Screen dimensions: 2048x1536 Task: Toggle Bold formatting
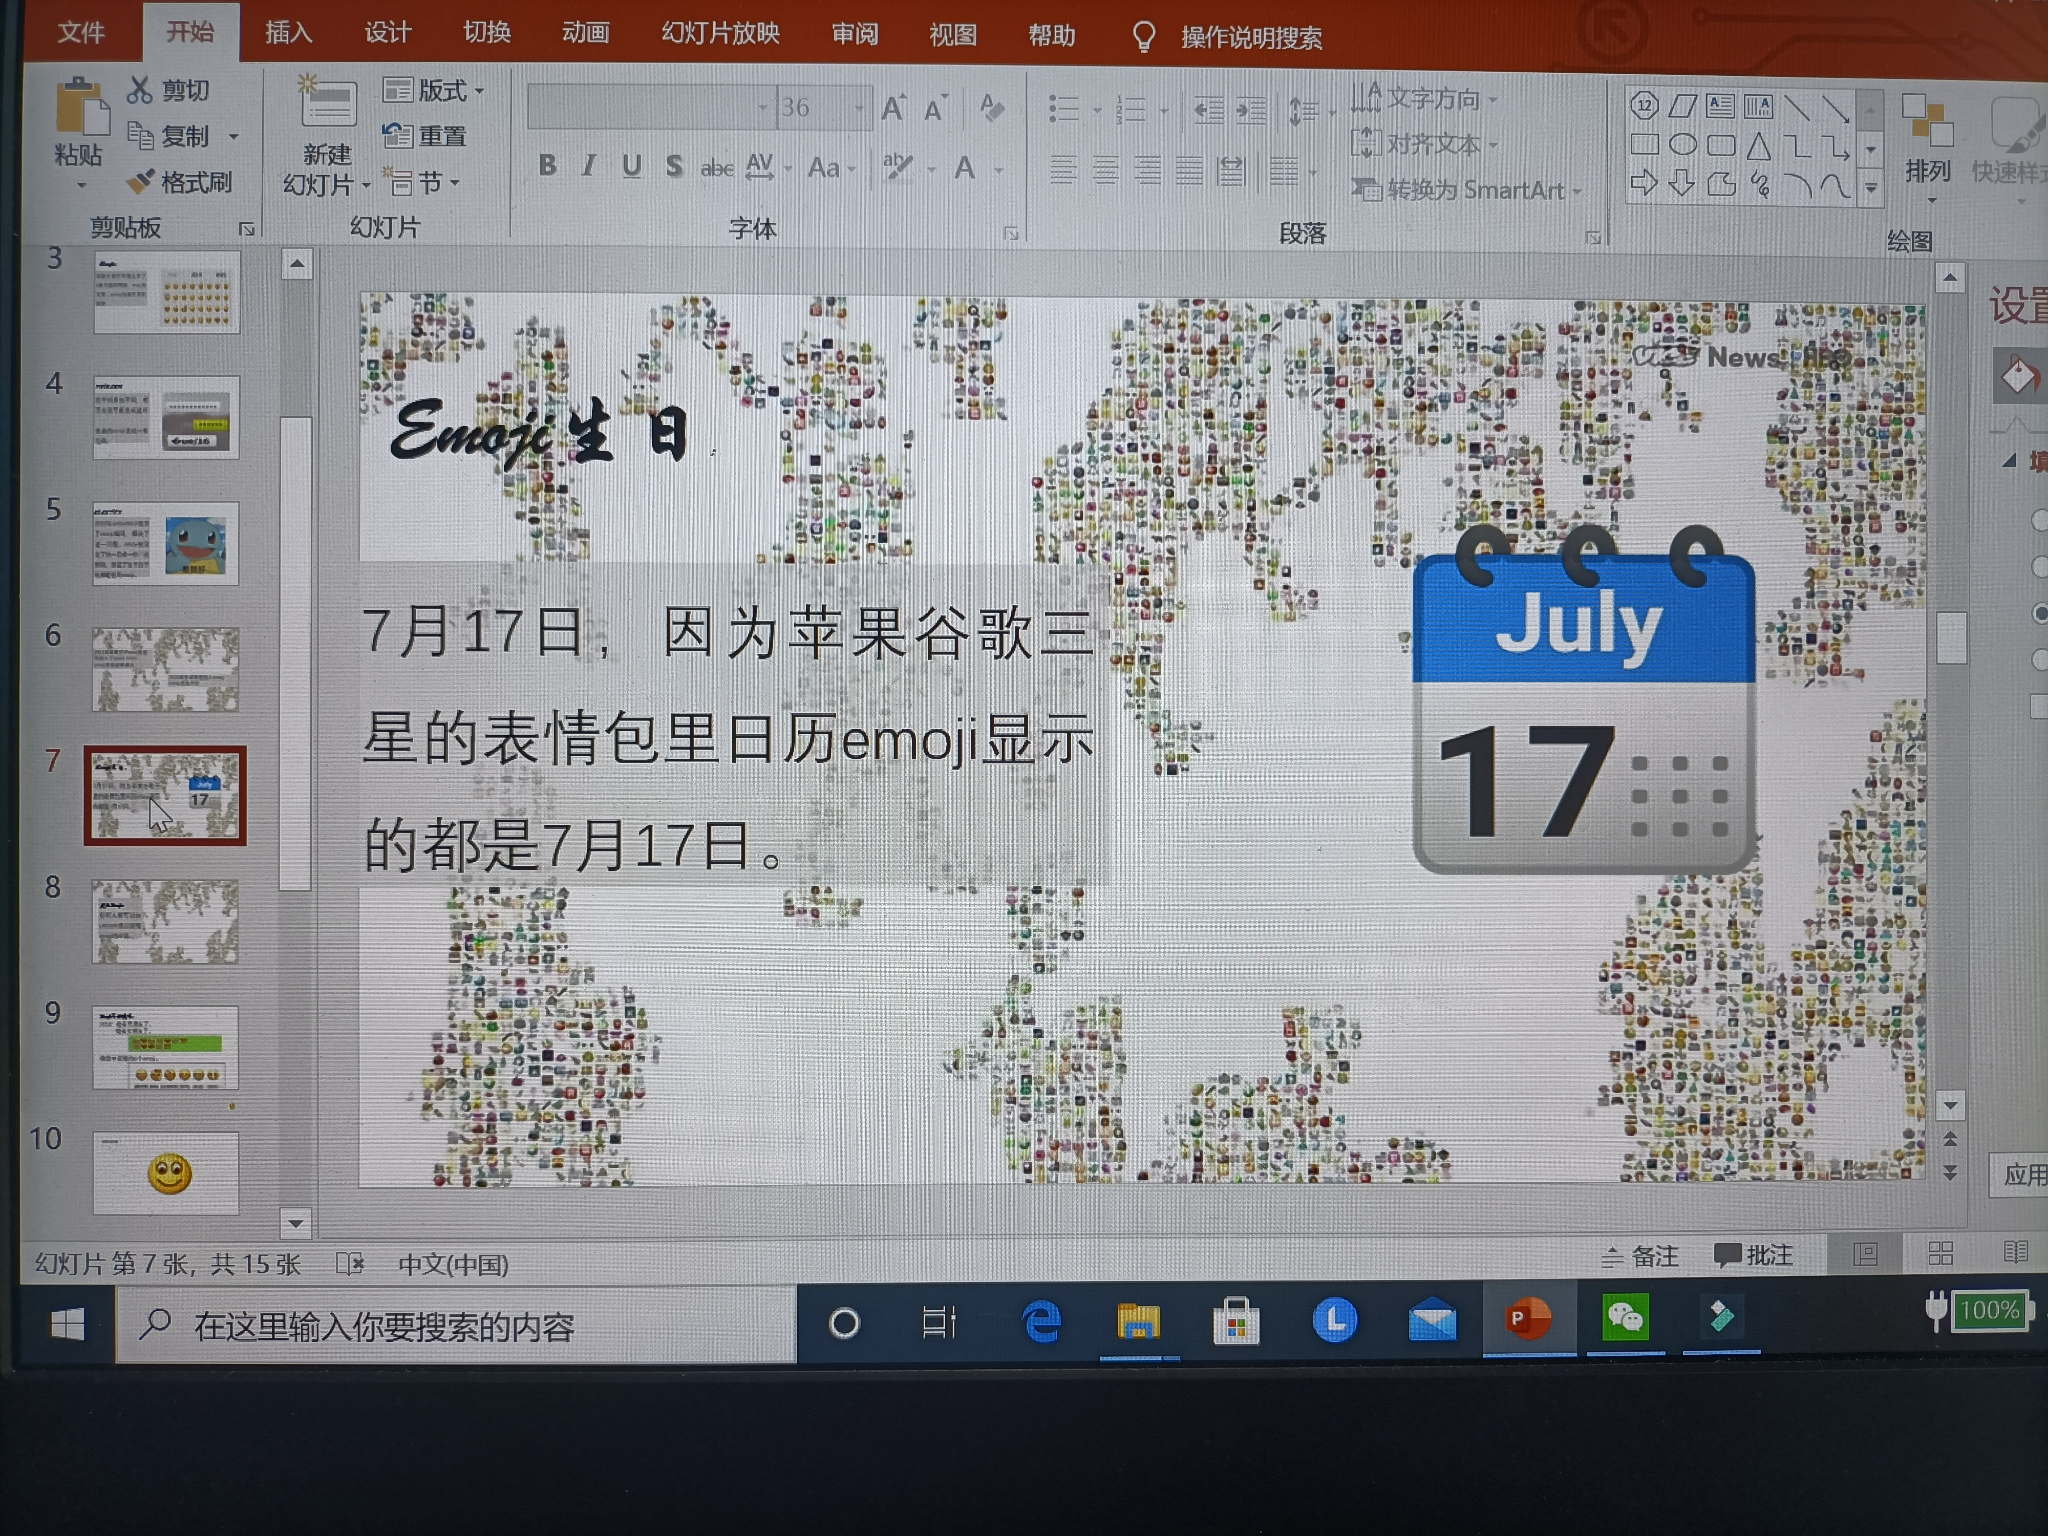[547, 166]
